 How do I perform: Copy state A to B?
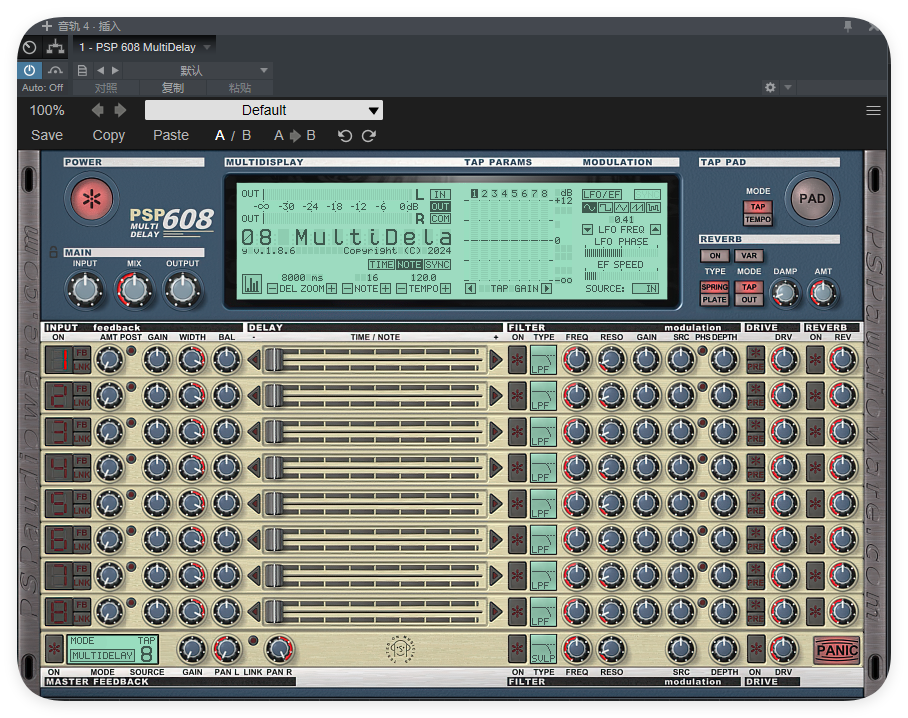click(294, 135)
